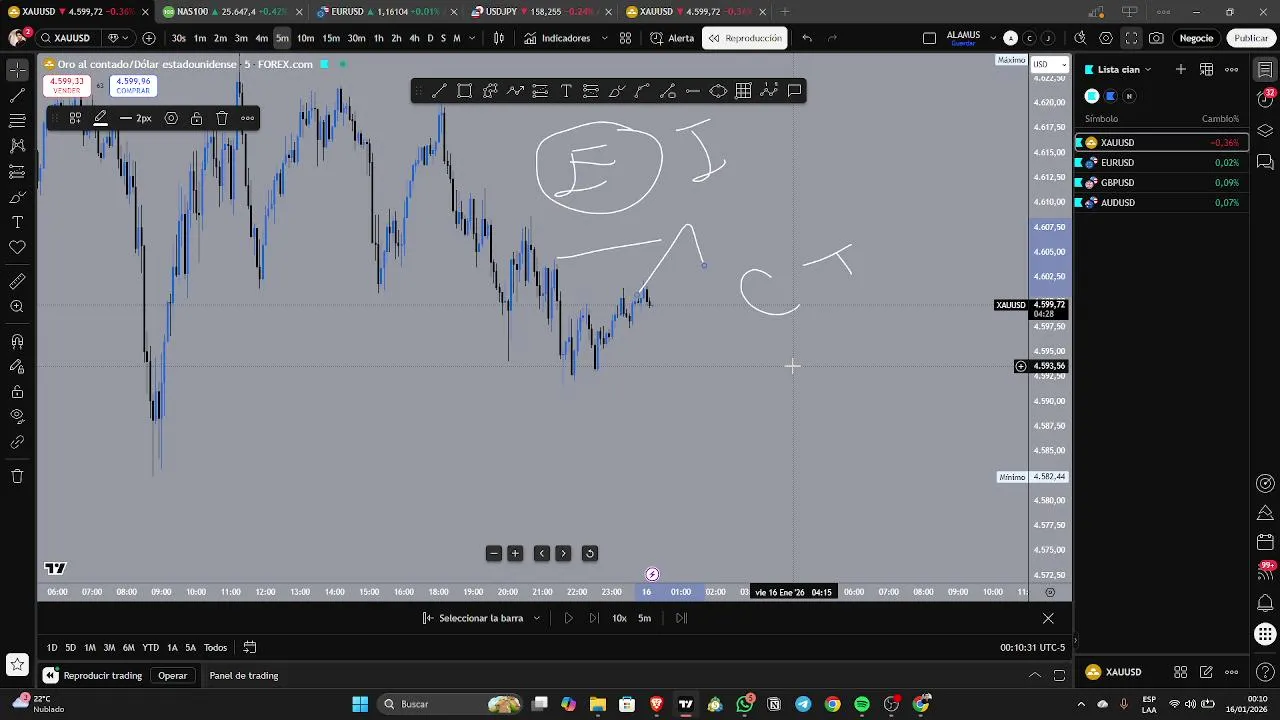Select the trend line tool in left sidebar
Image resolution: width=1280 pixels, height=720 pixels.
17,95
